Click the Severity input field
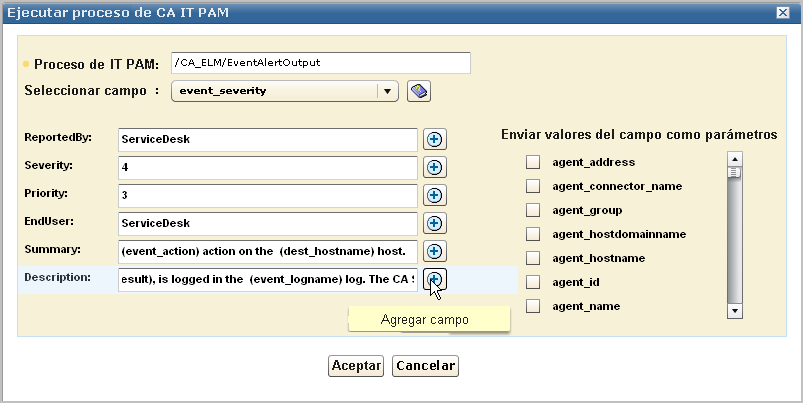 268,167
